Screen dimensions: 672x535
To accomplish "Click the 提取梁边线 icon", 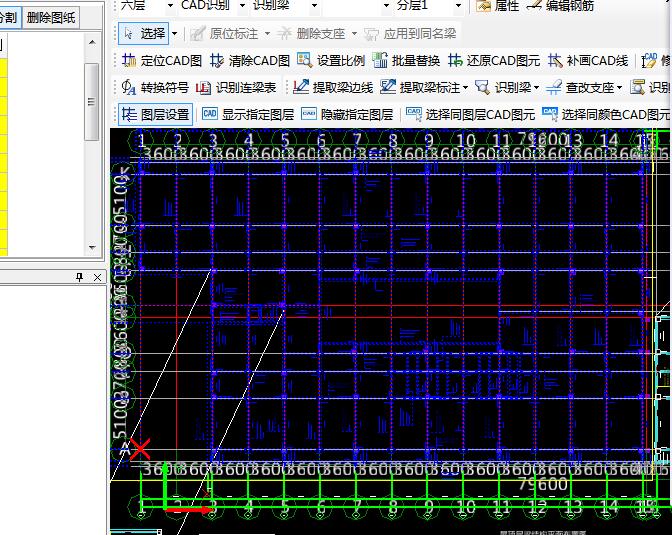I will (301, 87).
